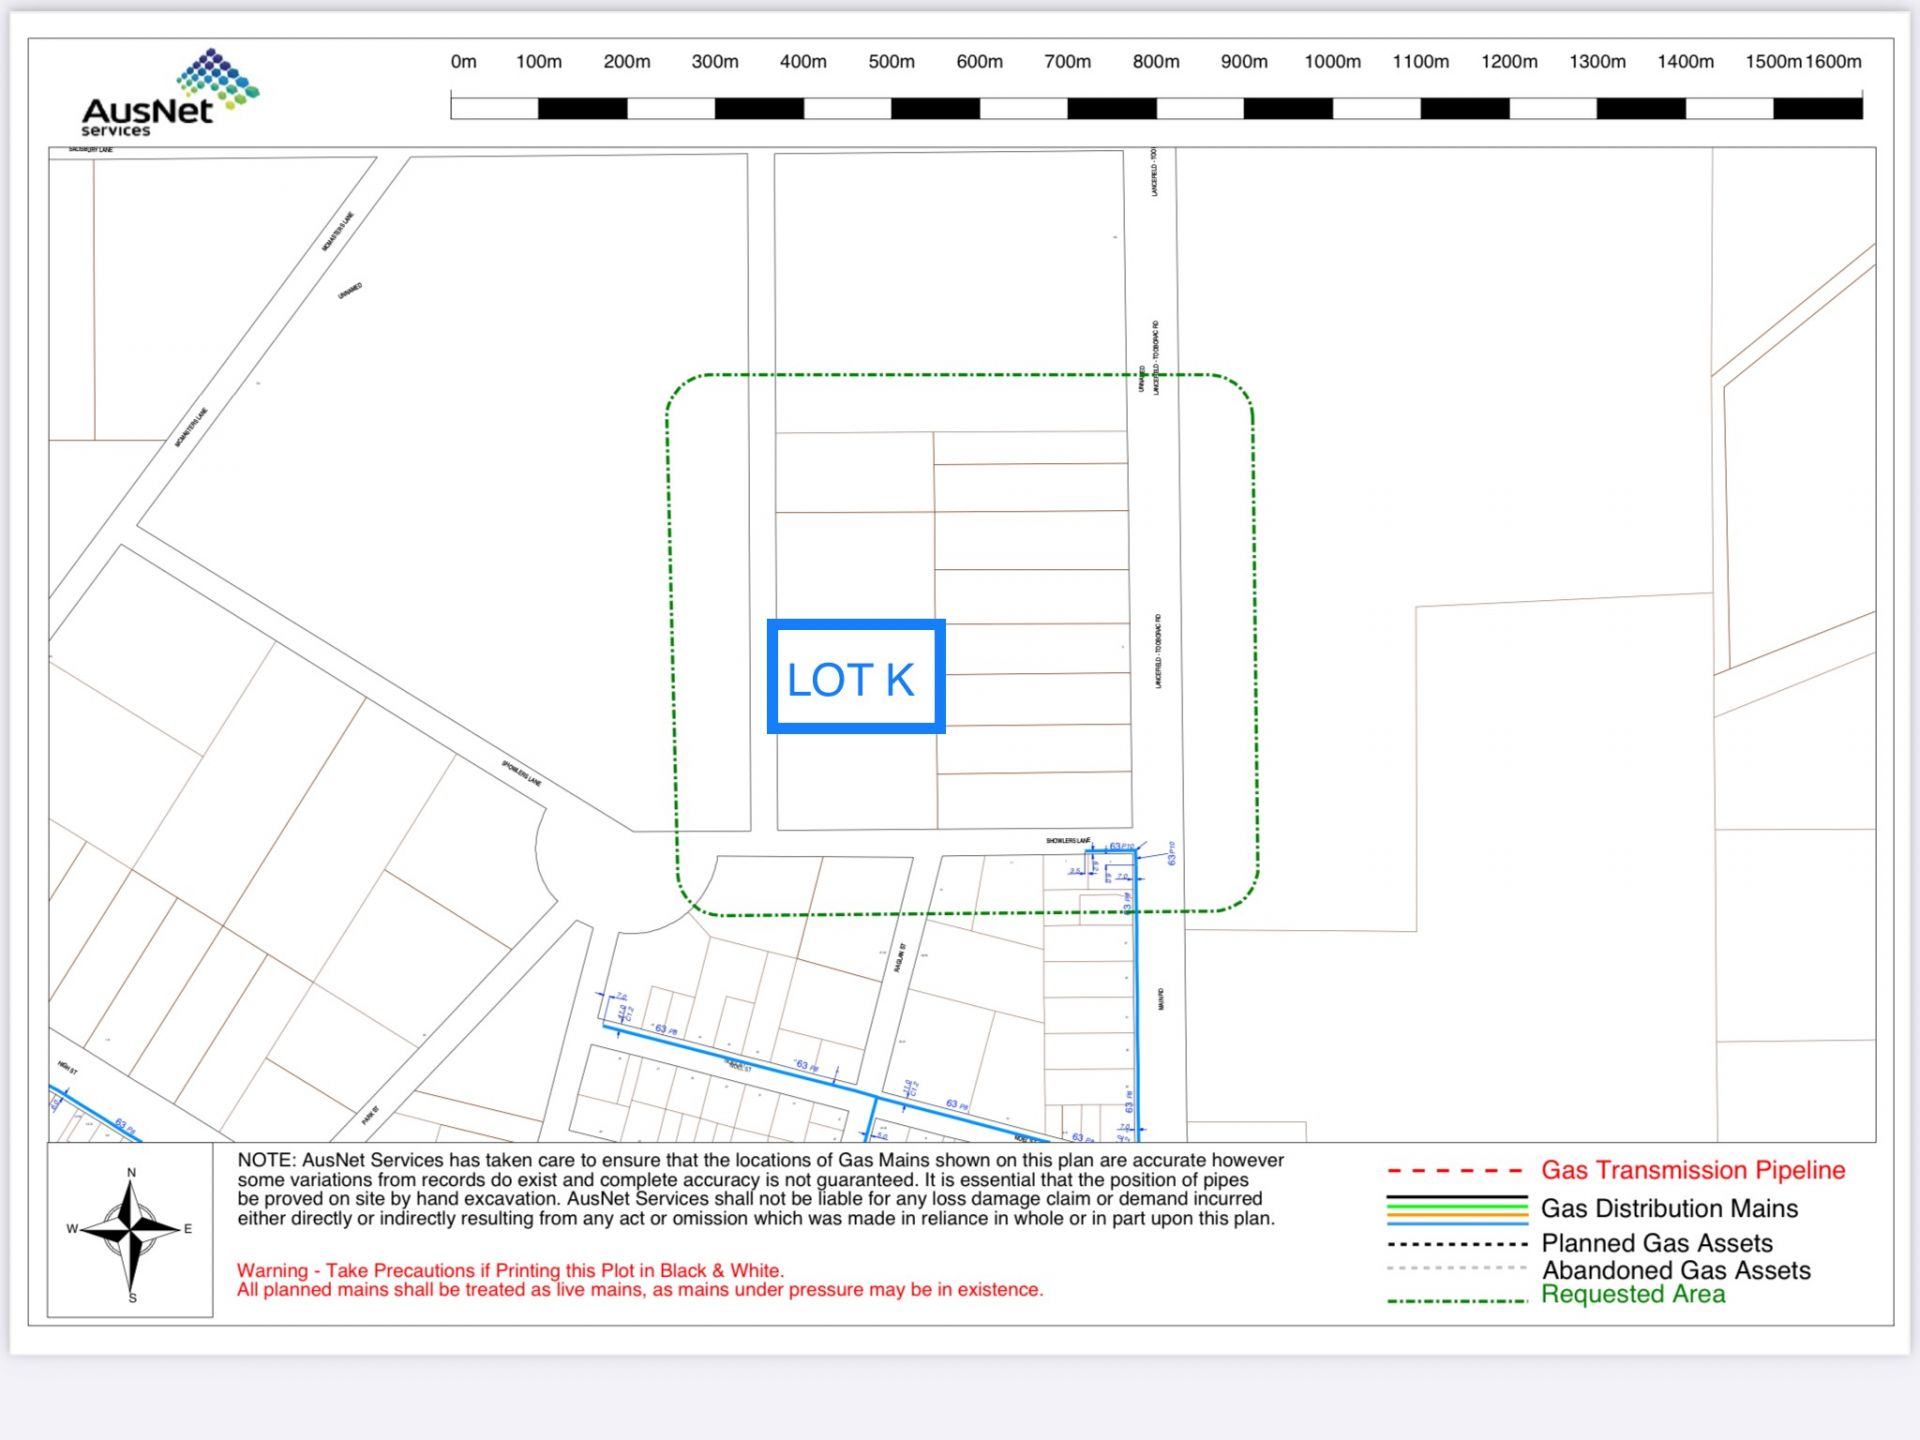Click the 'W' letter on the compass

click(x=72, y=1229)
